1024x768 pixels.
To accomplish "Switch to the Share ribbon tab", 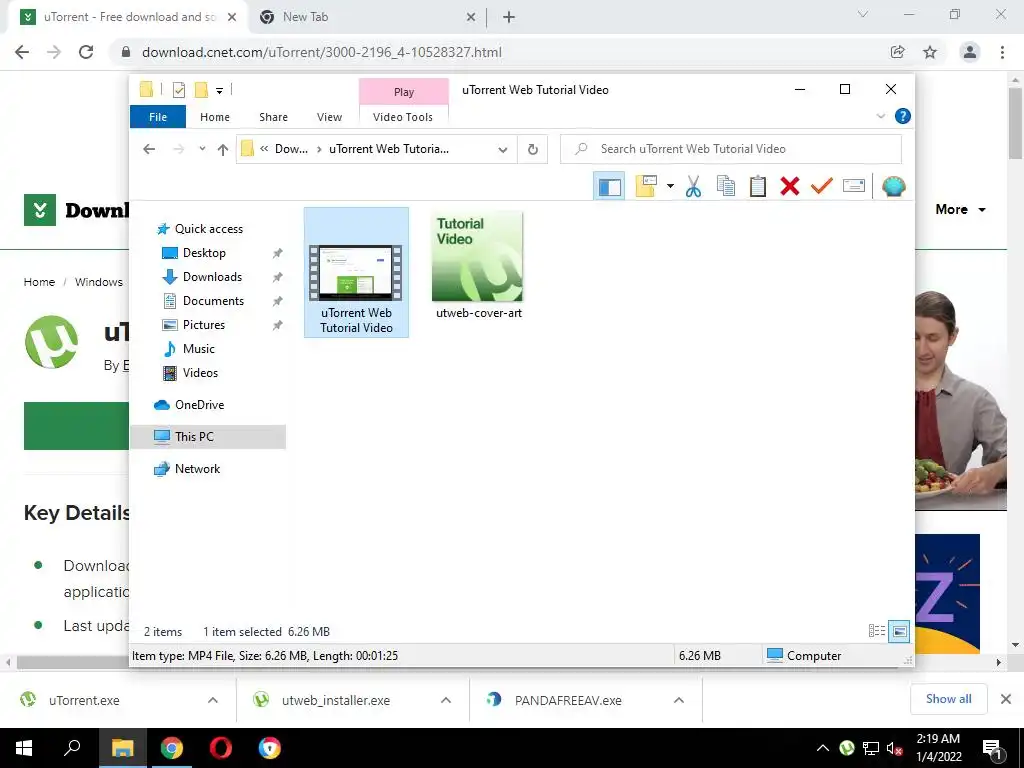I will (273, 117).
